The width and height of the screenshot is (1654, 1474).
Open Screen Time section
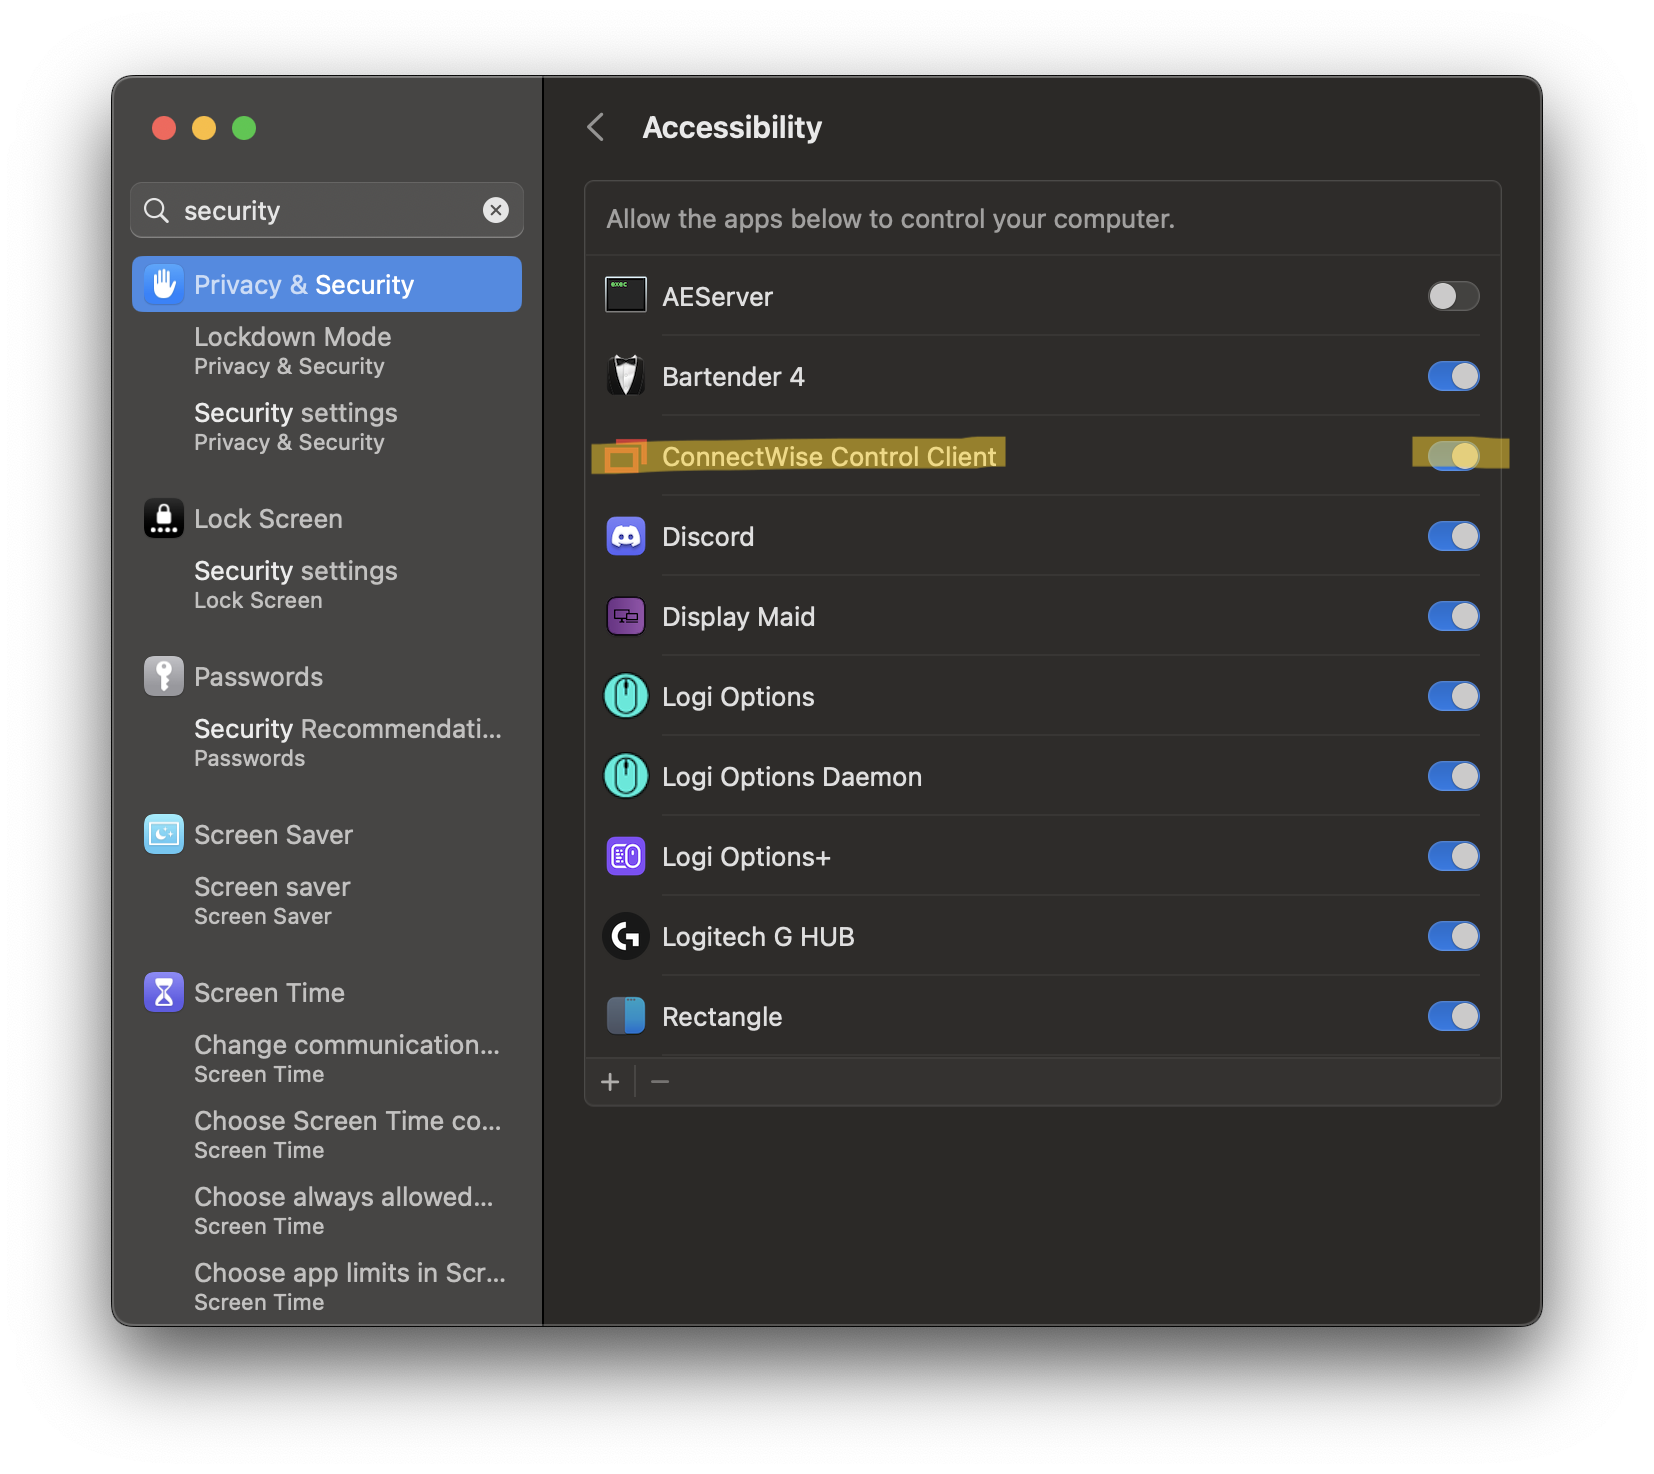(327, 992)
